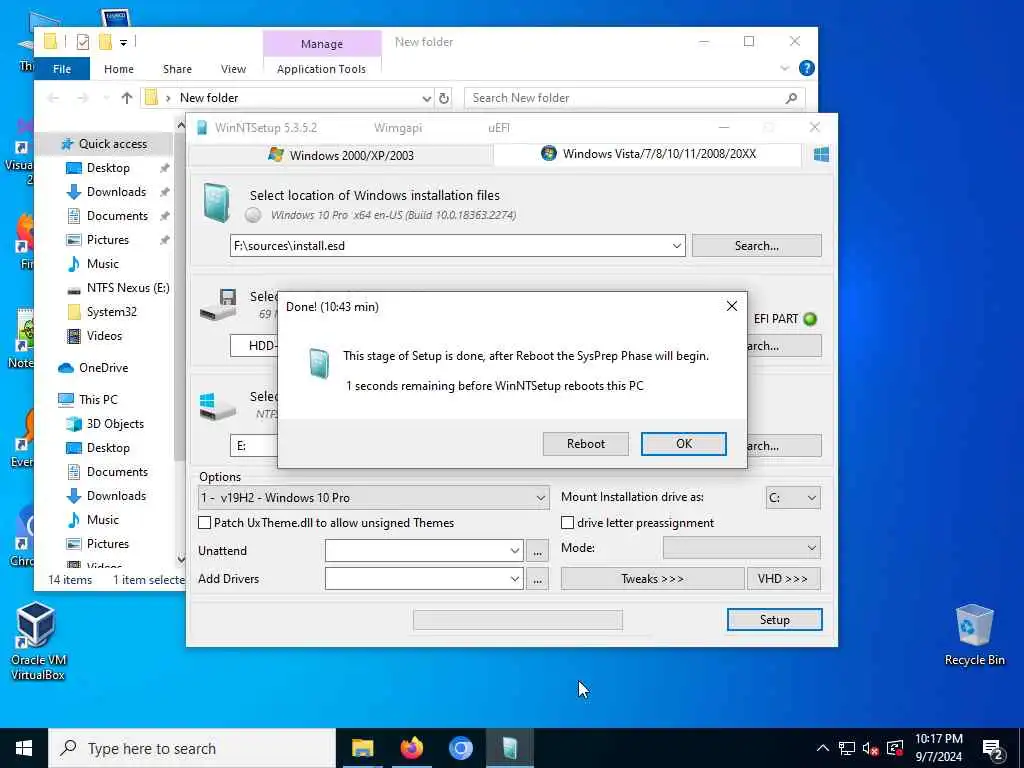
Task: Switch to Windows 2000/XP/2003 tab
Action: coord(340,155)
